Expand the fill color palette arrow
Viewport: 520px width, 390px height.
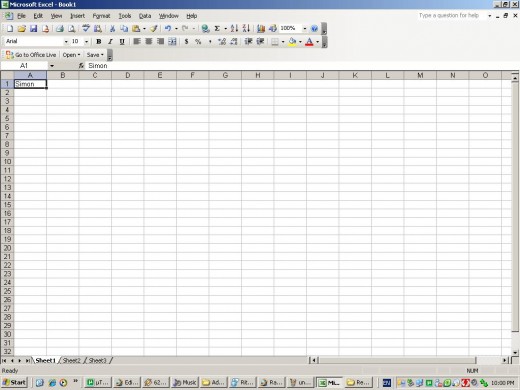click(x=300, y=42)
